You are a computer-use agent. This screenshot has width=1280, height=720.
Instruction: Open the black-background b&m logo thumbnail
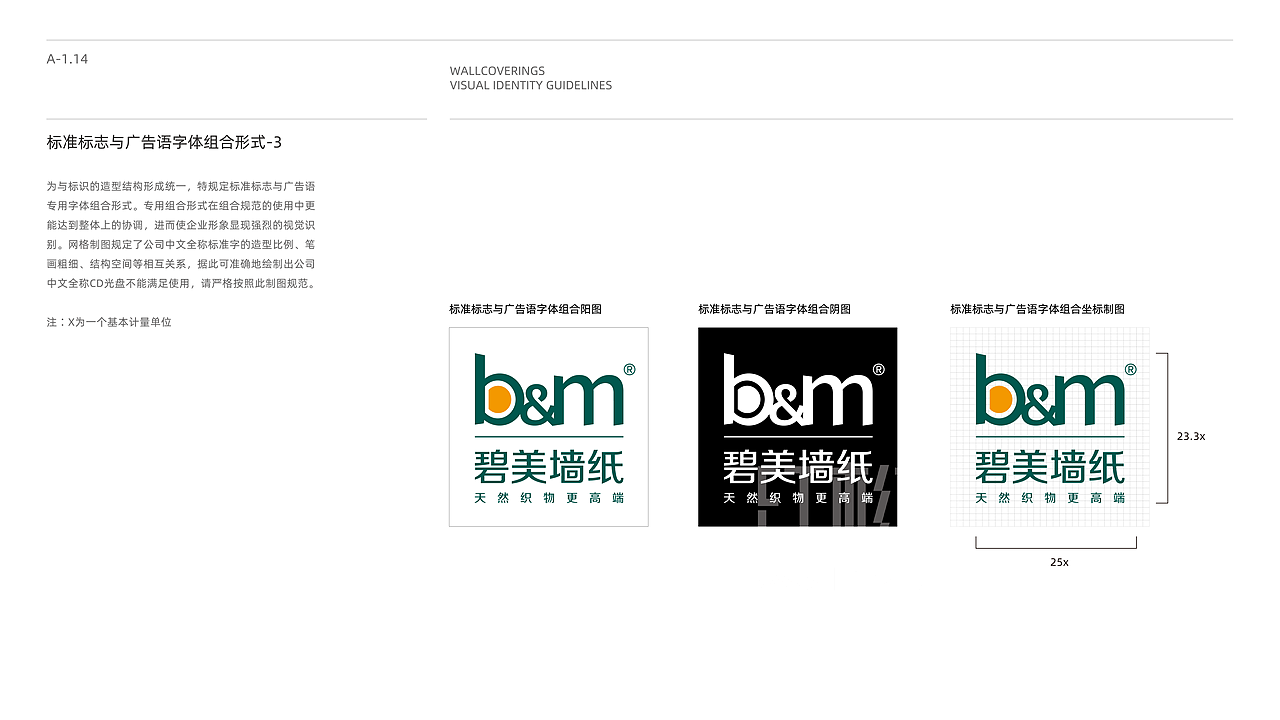pyautogui.click(x=797, y=427)
